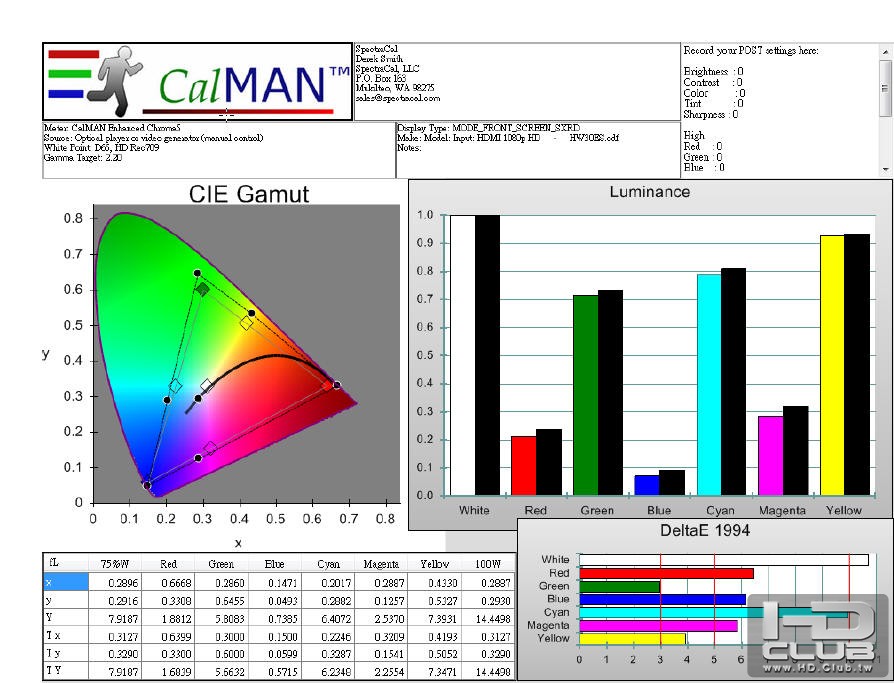This screenshot has width=894, height=683.
Task: Click the 'CIE Gamut' chart title
Action: 249,194
